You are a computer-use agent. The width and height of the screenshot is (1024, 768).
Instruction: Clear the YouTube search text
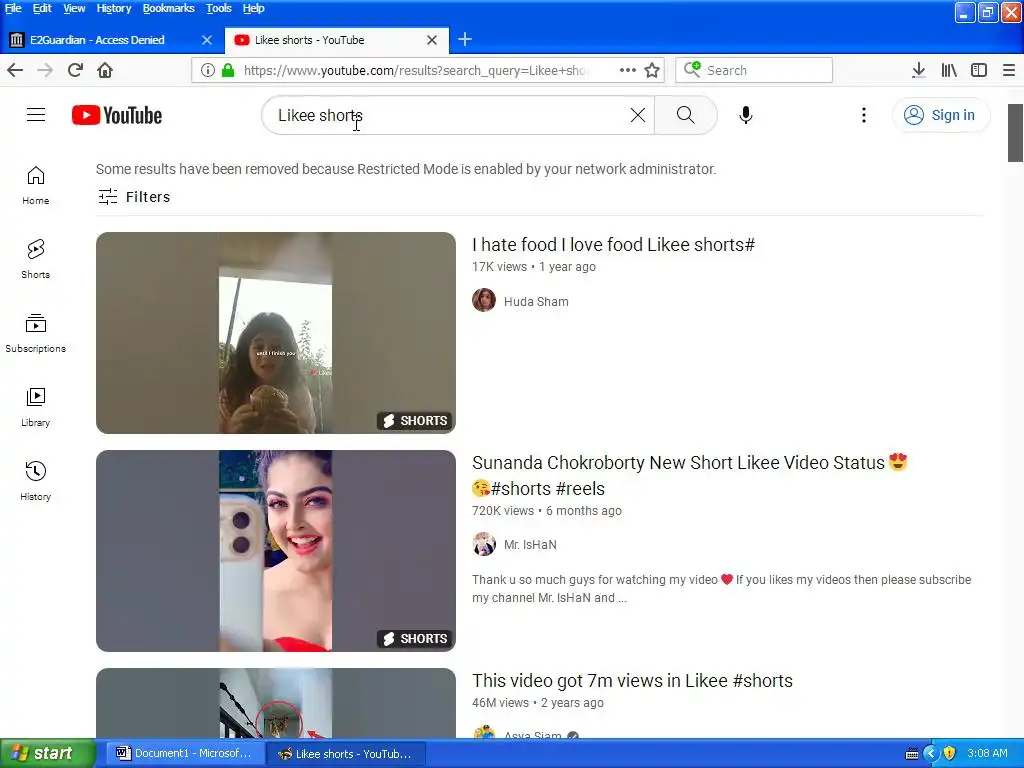(x=638, y=115)
